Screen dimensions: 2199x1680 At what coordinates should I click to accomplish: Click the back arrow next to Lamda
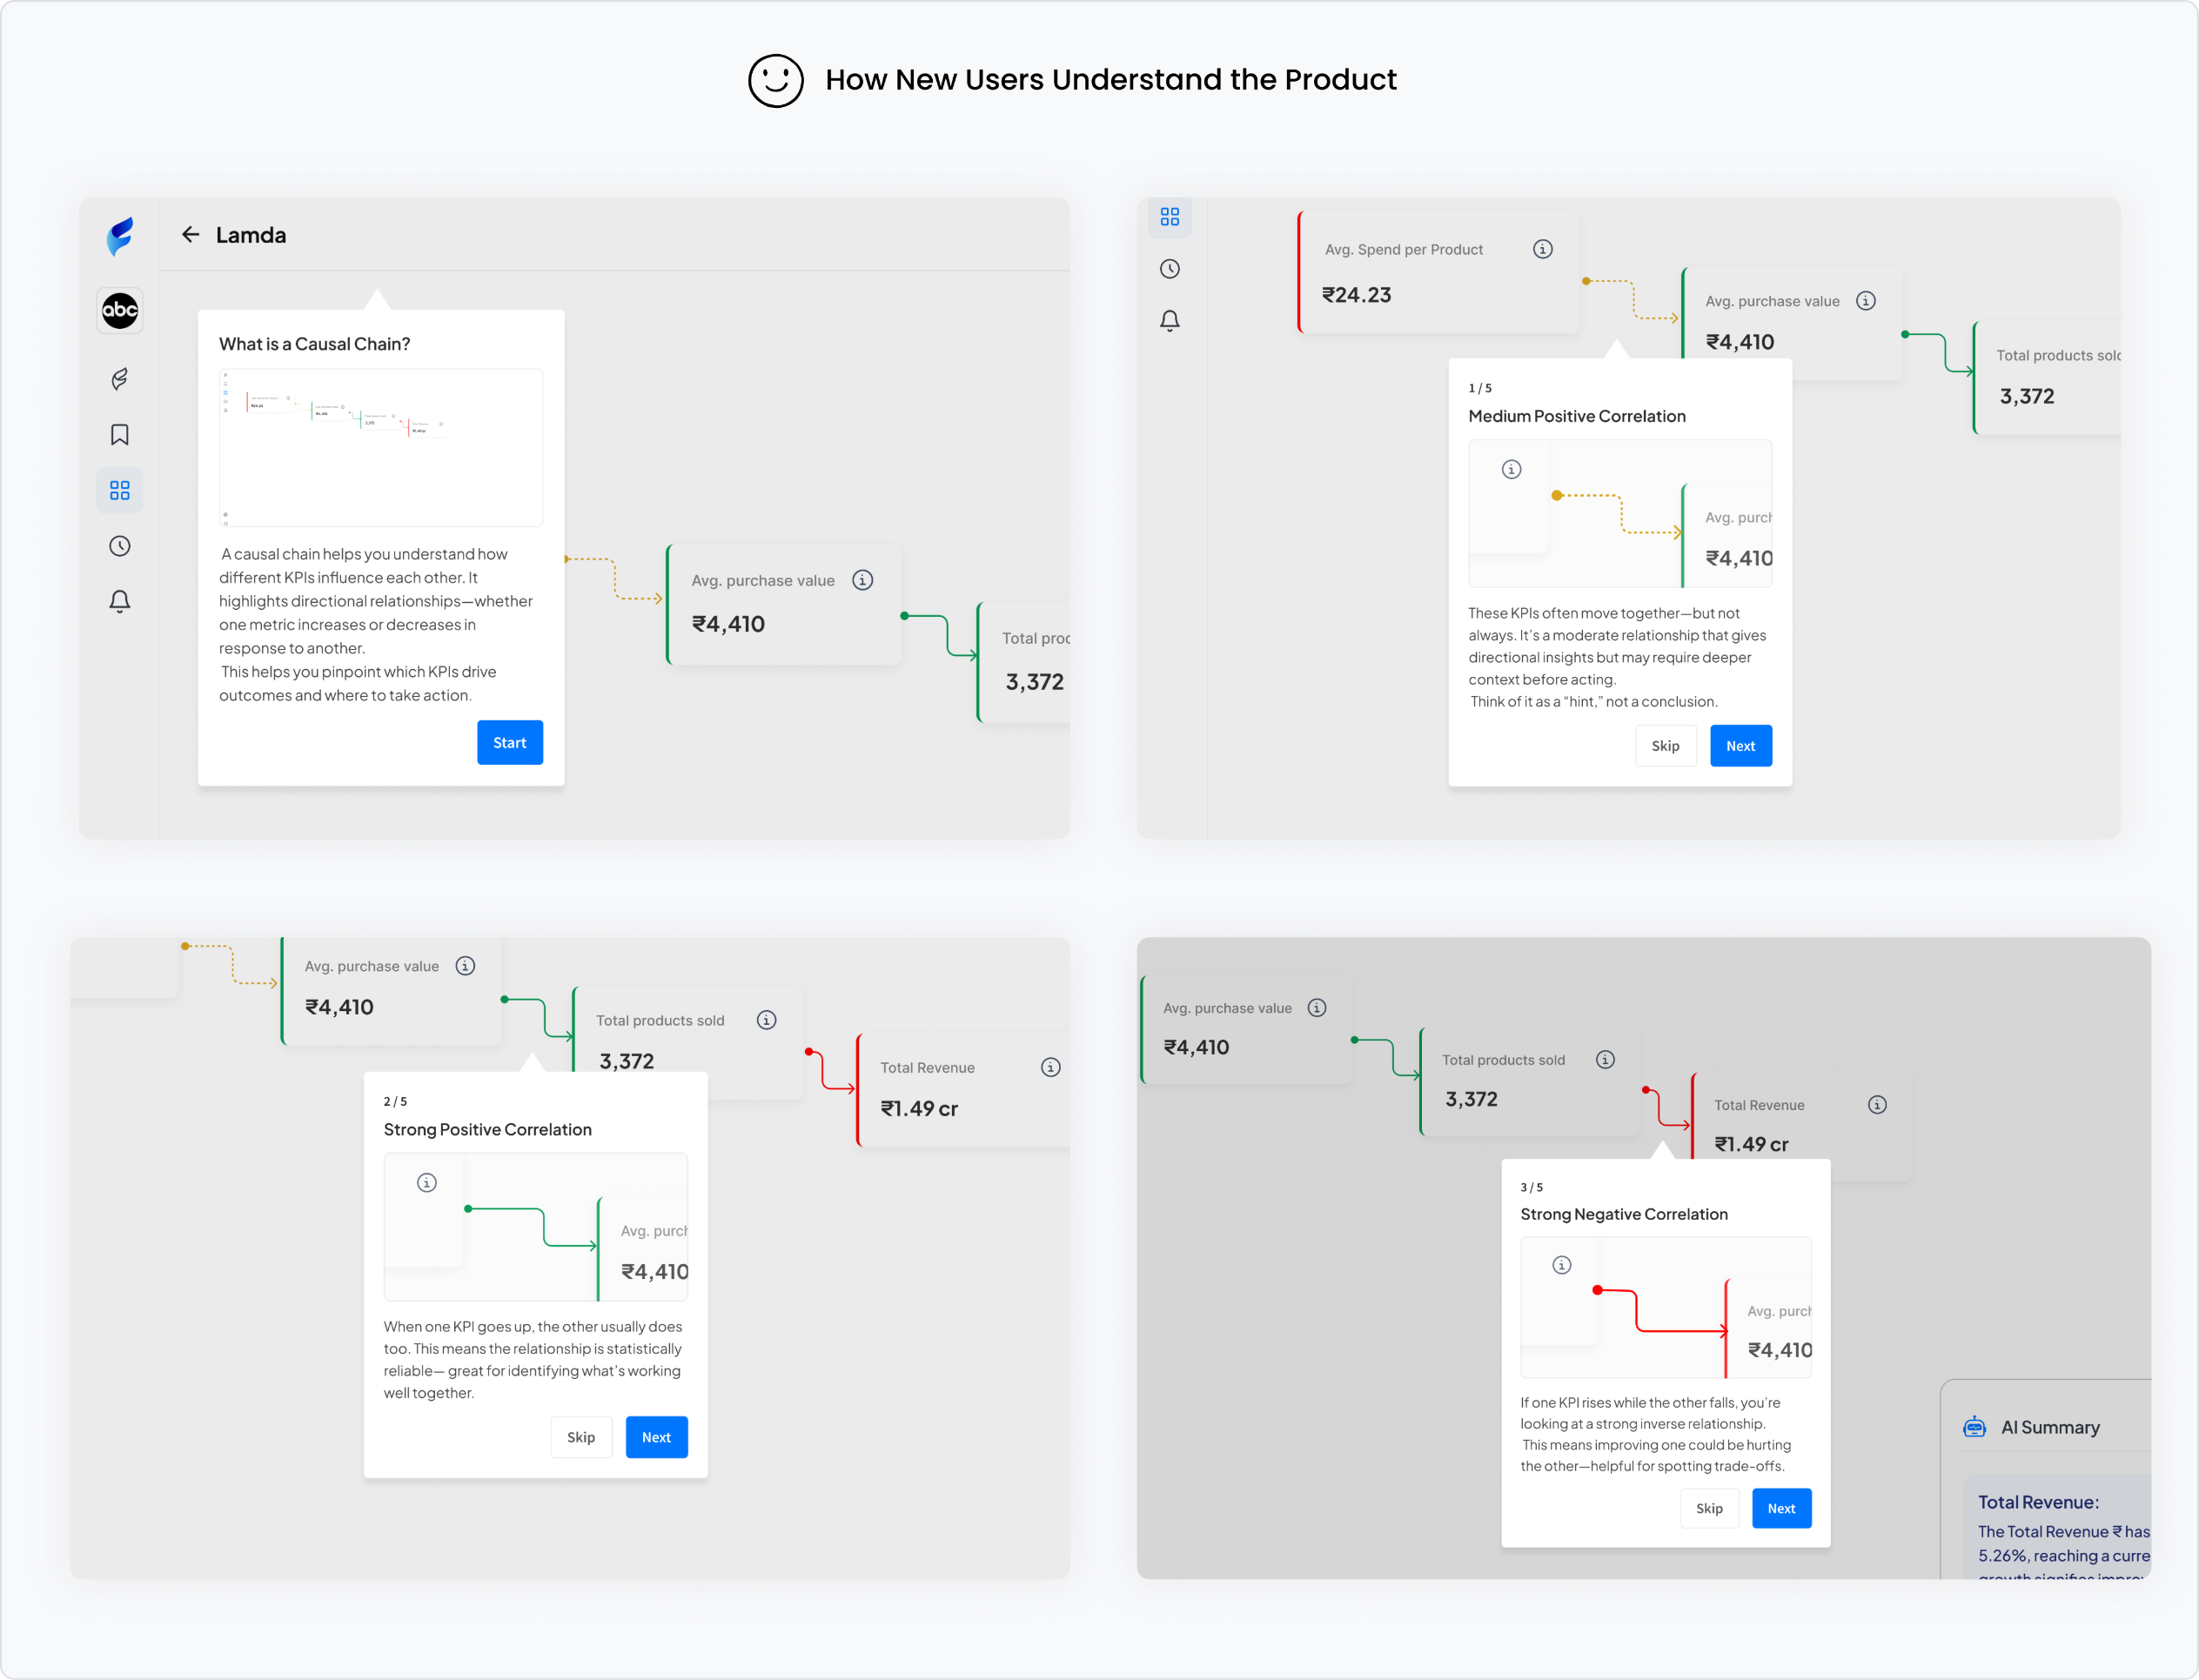(190, 235)
